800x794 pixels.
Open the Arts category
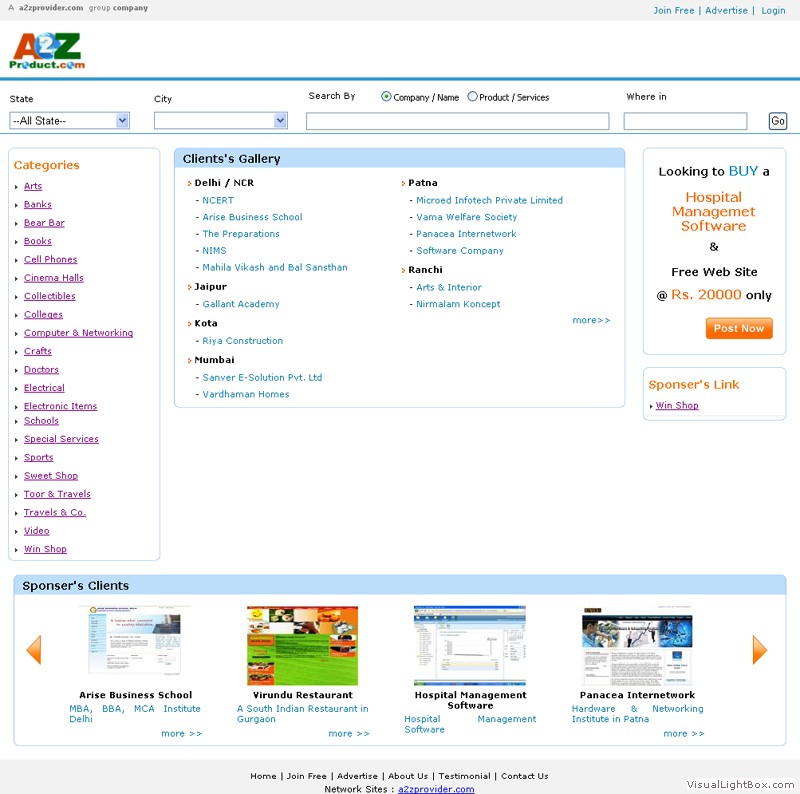coord(33,186)
